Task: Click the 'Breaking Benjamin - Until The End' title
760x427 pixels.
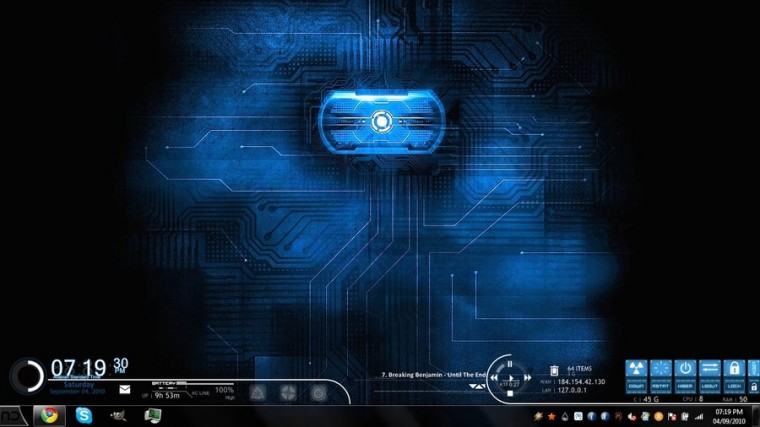Action: (x=437, y=375)
